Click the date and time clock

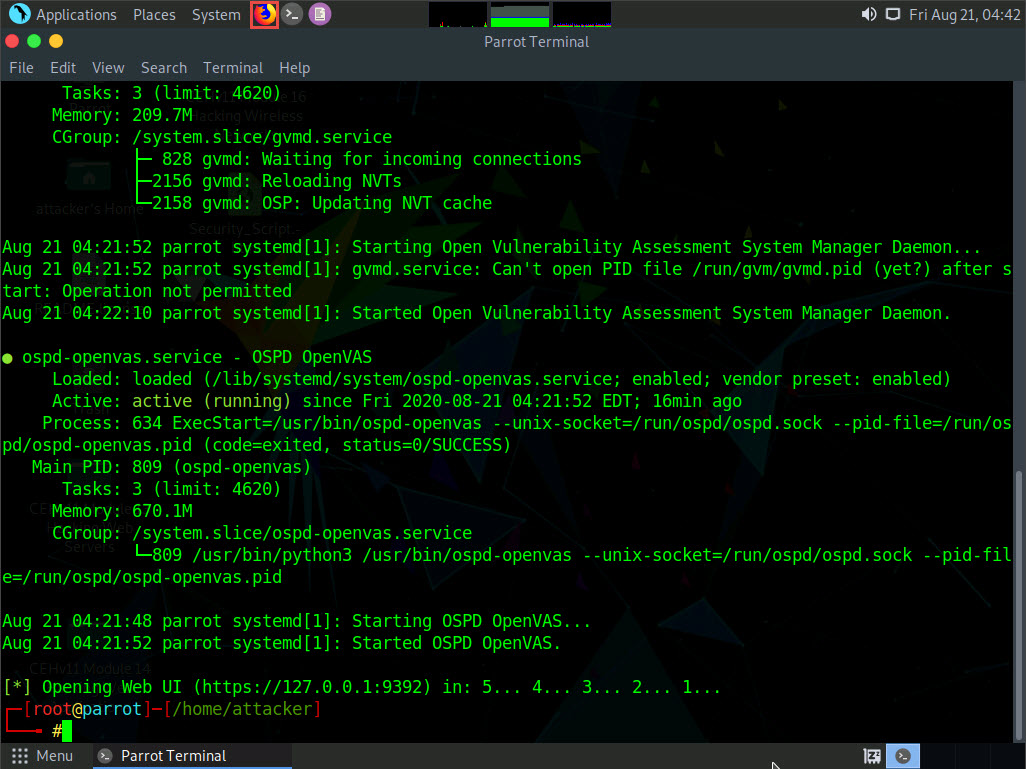964,14
